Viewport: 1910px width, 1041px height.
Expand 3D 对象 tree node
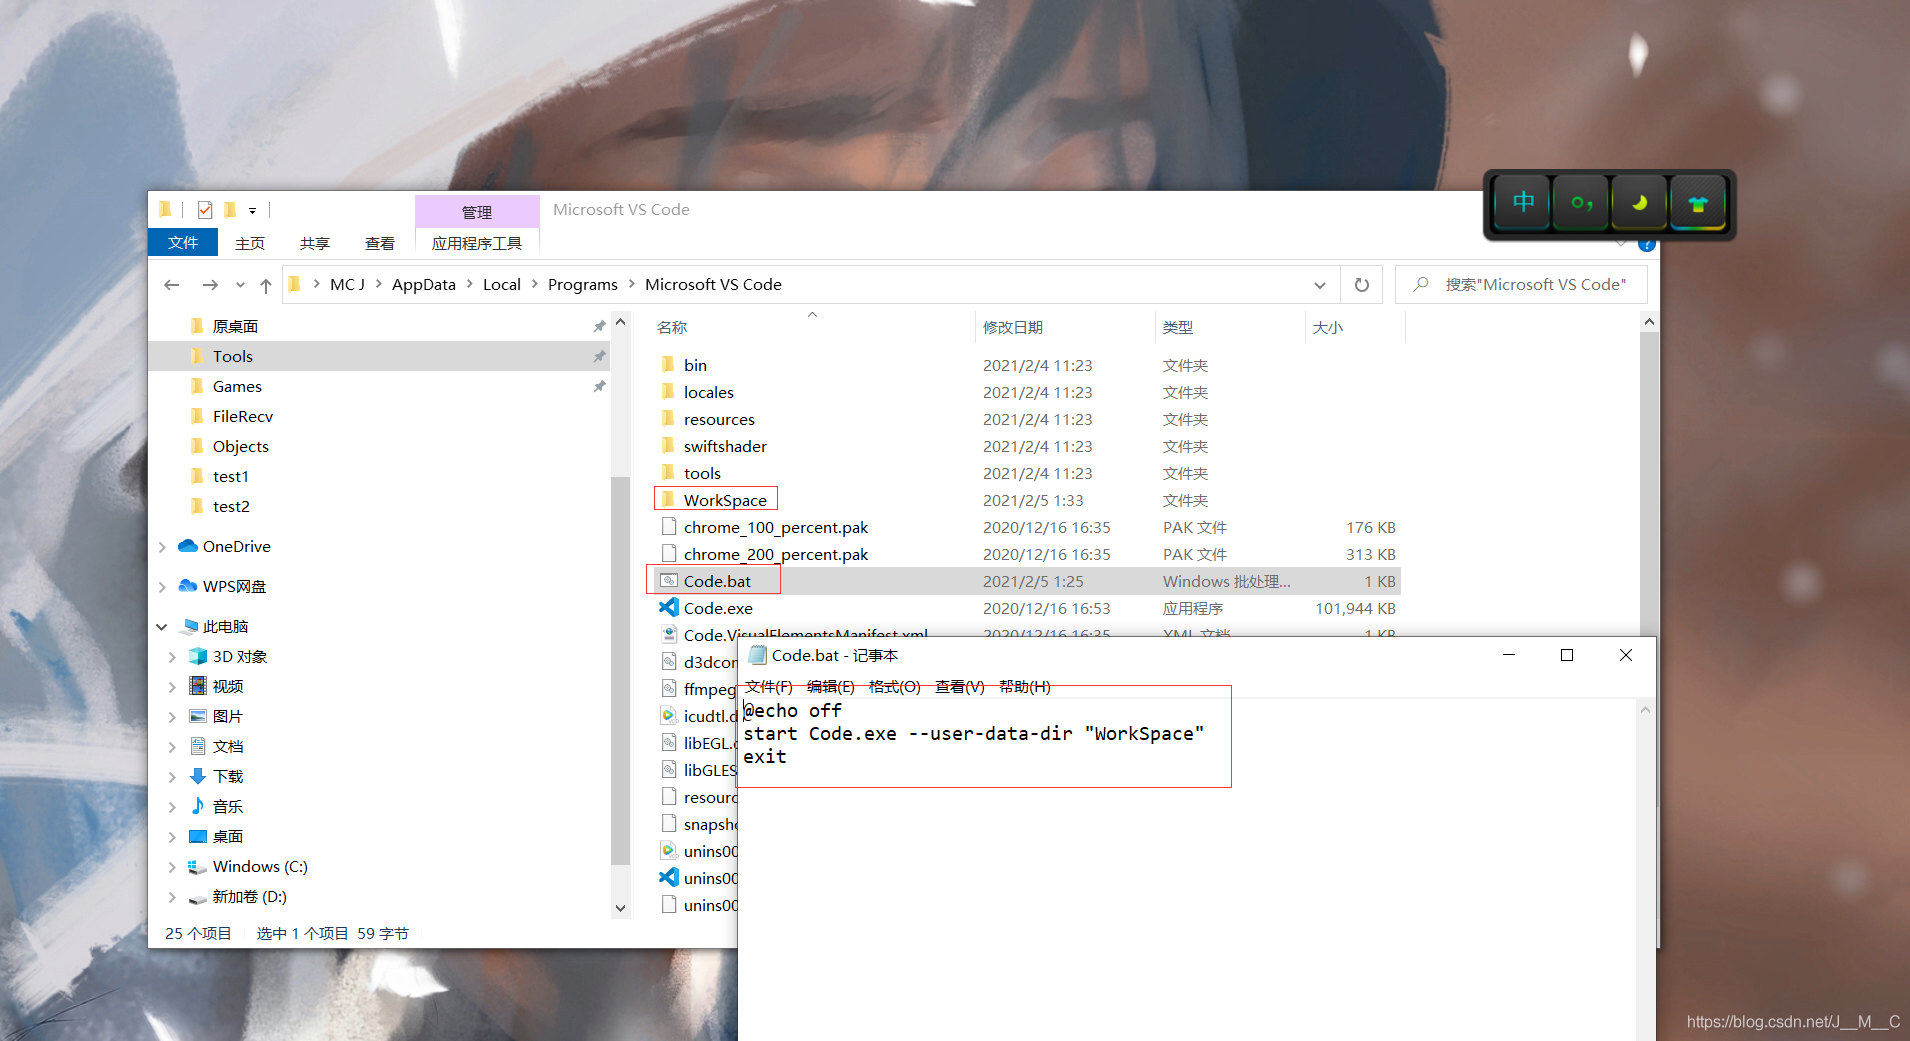point(172,657)
